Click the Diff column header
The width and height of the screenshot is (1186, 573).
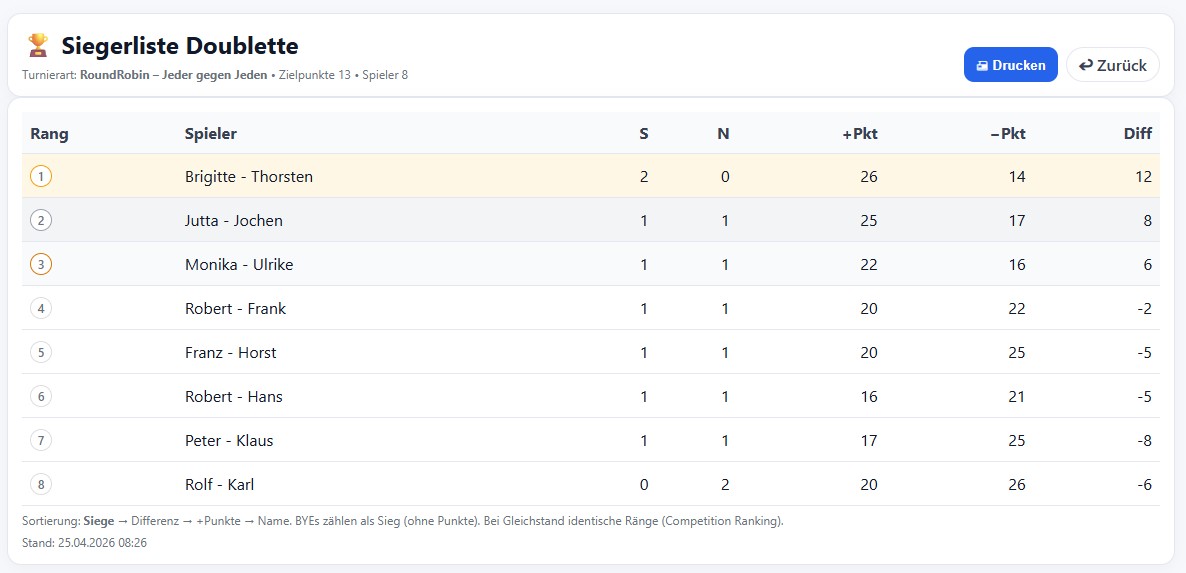click(1137, 134)
